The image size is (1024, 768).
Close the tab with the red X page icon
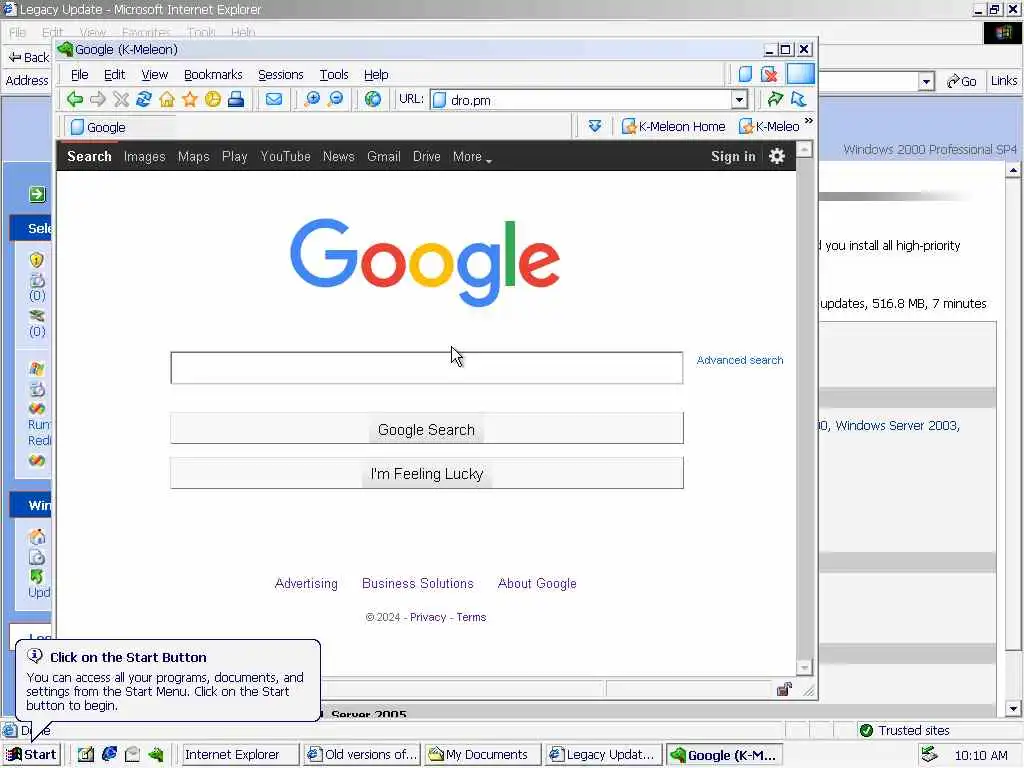coord(769,74)
